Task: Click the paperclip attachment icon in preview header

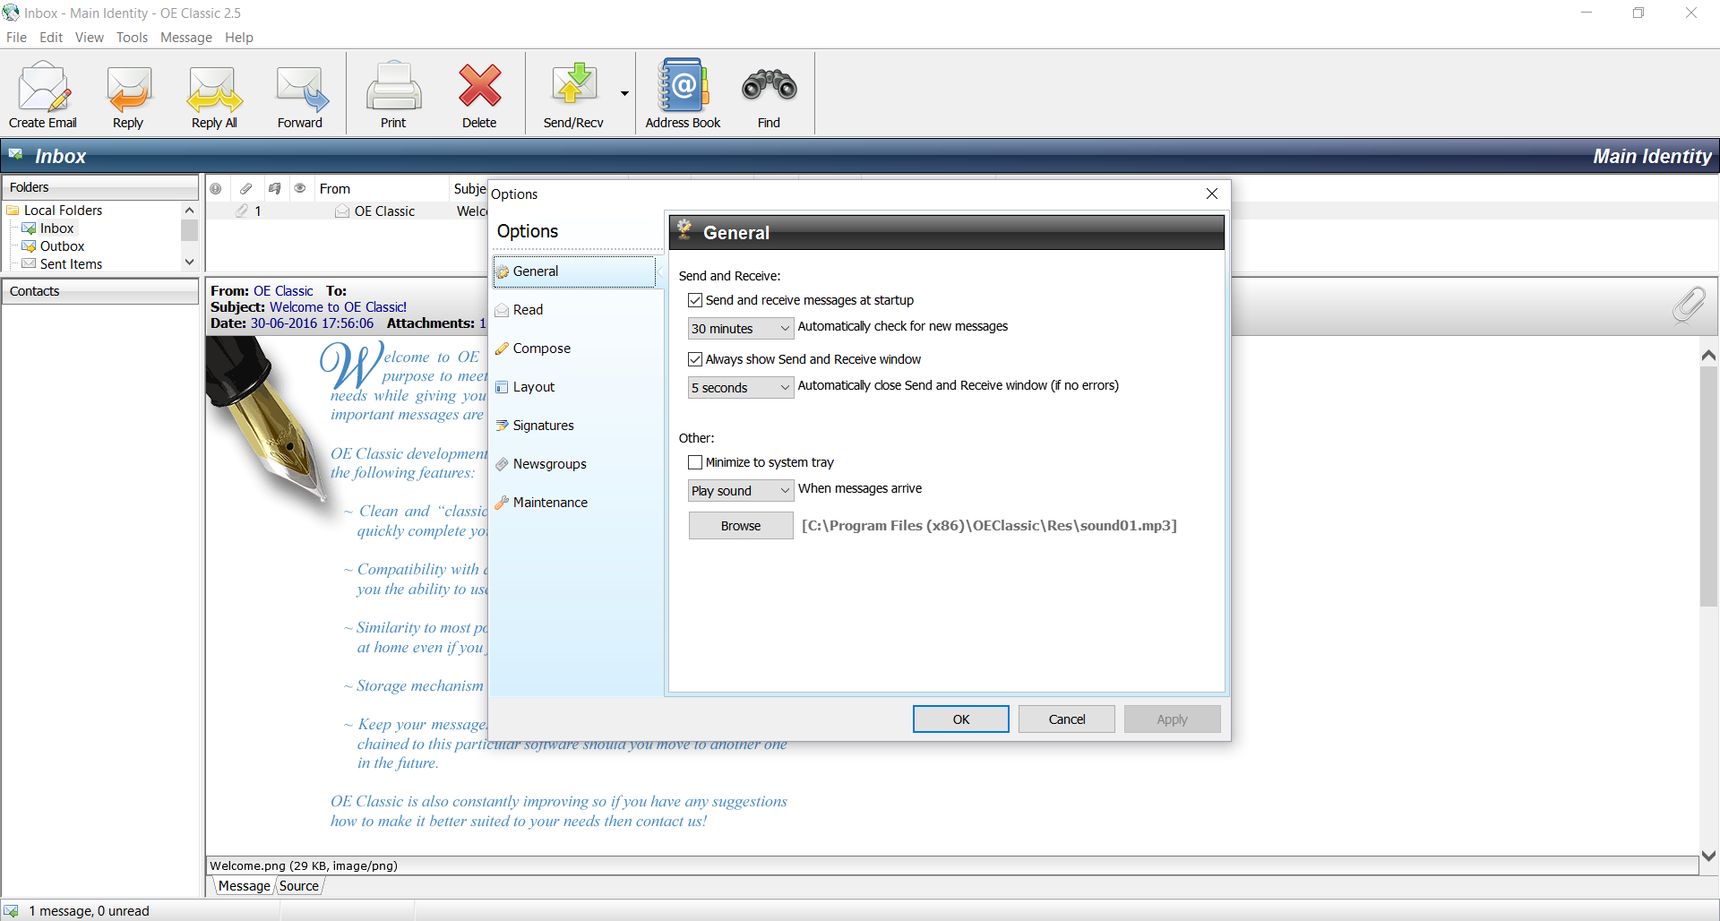Action: 1688,305
